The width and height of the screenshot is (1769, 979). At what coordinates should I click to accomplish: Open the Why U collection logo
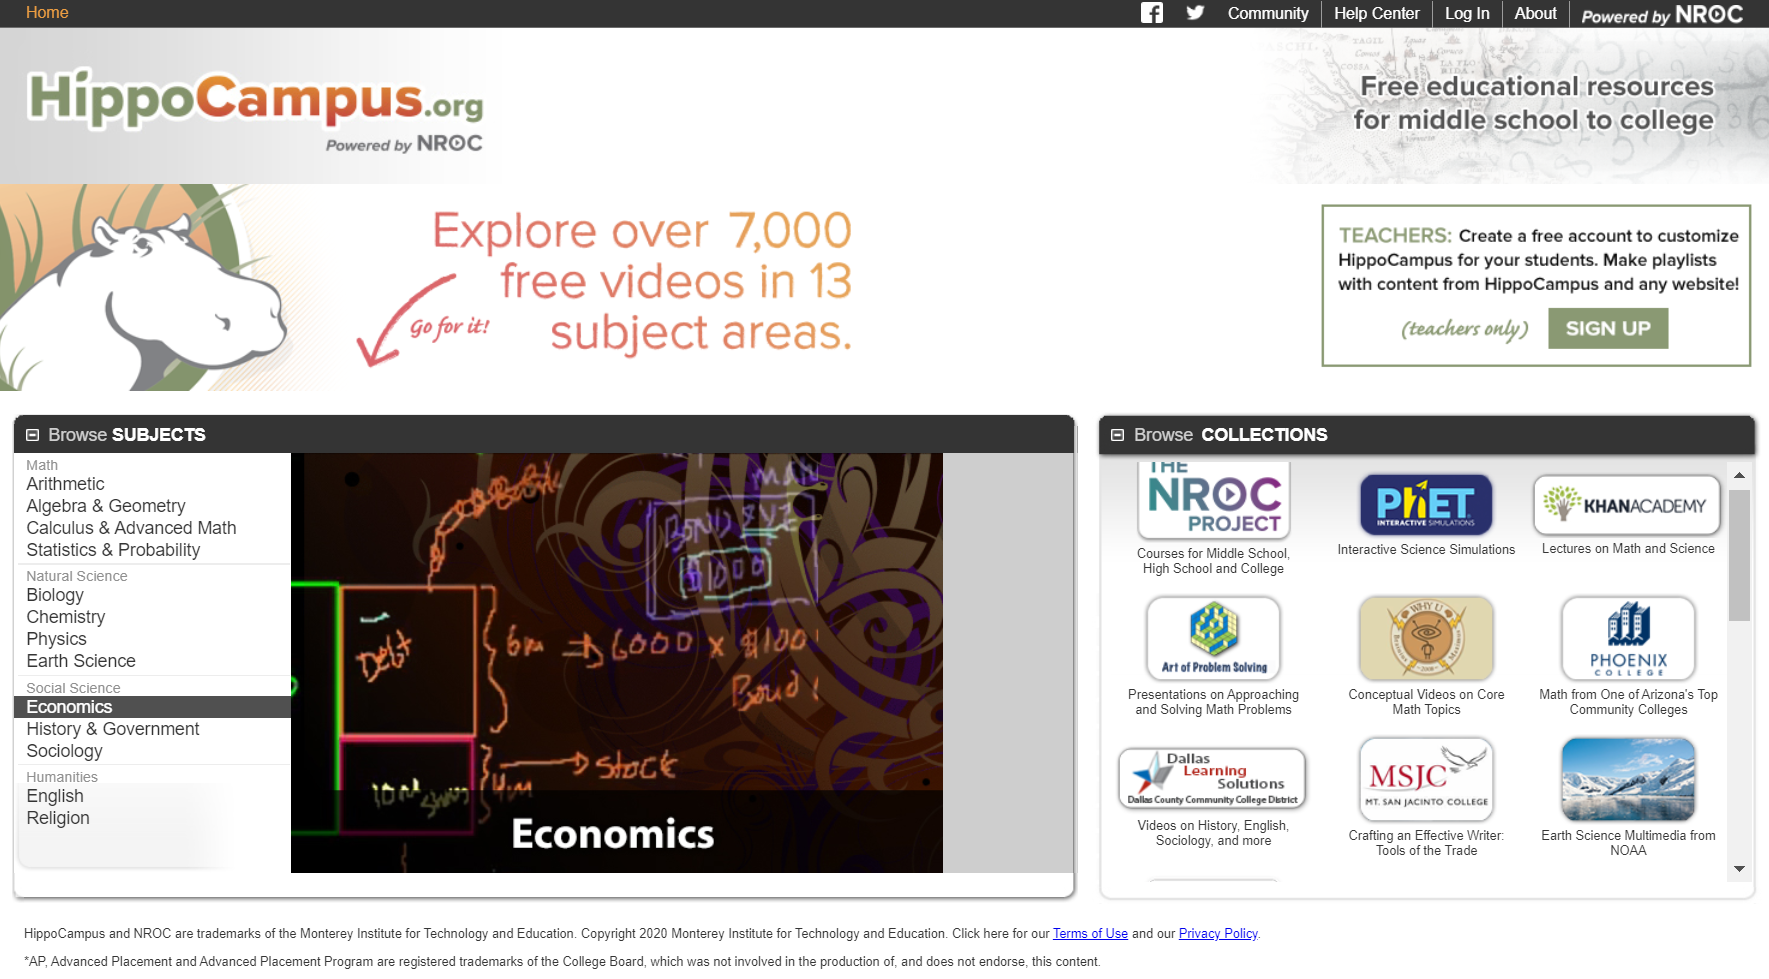point(1426,638)
